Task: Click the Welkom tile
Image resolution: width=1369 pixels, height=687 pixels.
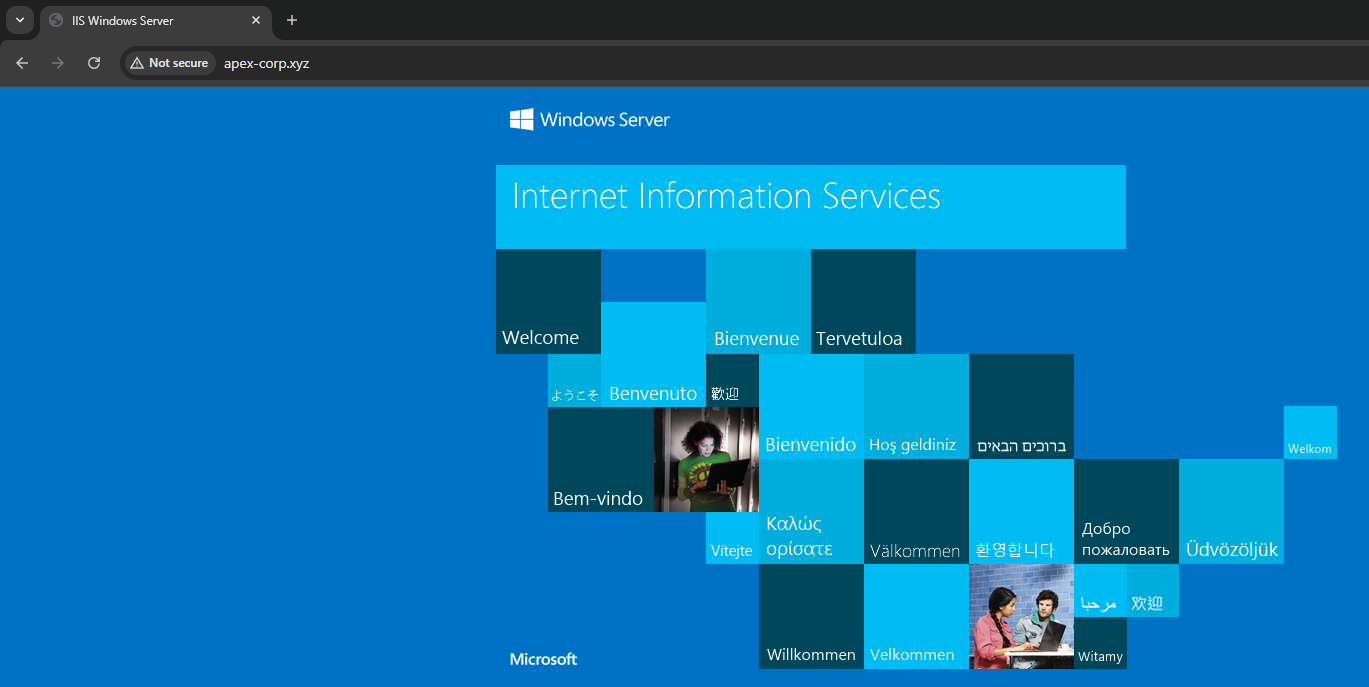Action: (1310, 432)
